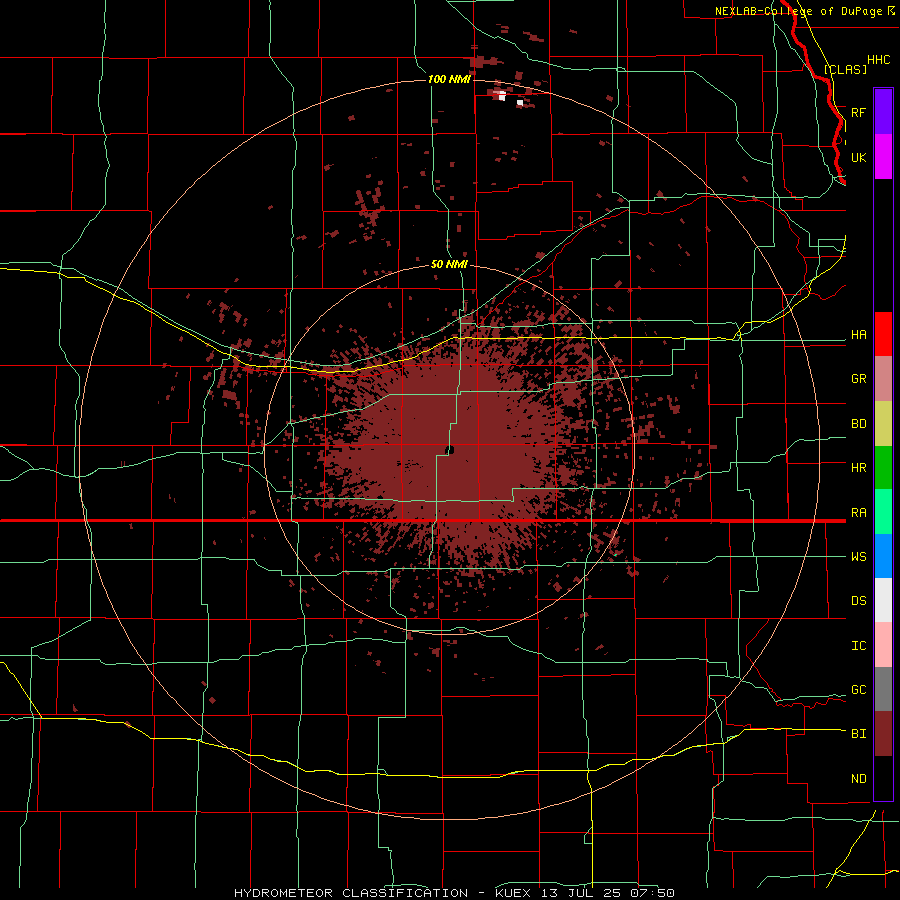
Task: Click the ND black legend swatch
Action: [x=883, y=778]
